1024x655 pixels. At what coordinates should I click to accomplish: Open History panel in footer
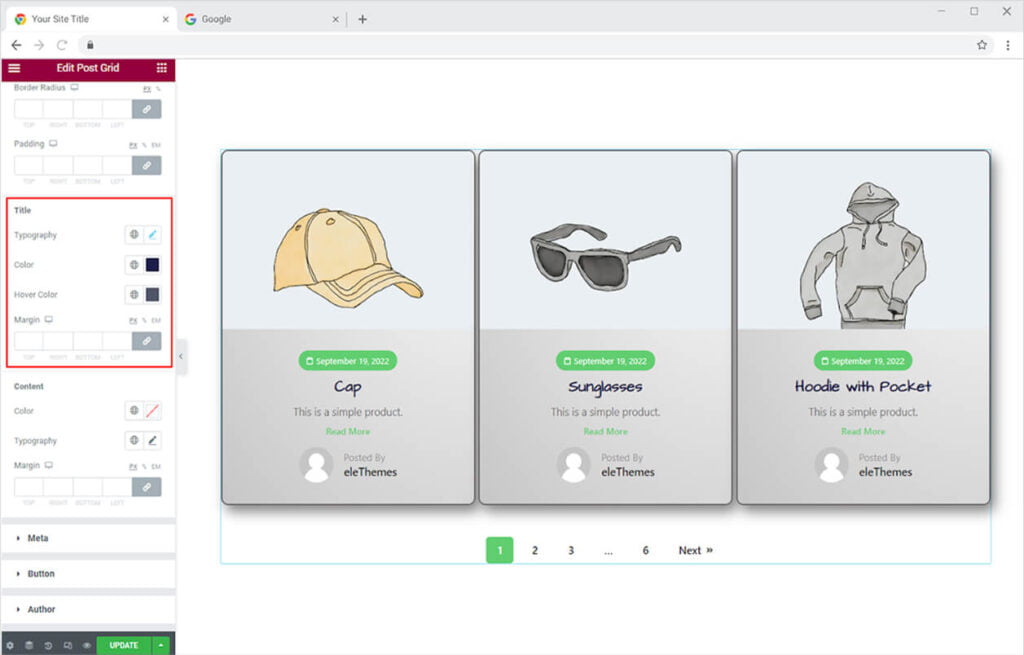49,645
